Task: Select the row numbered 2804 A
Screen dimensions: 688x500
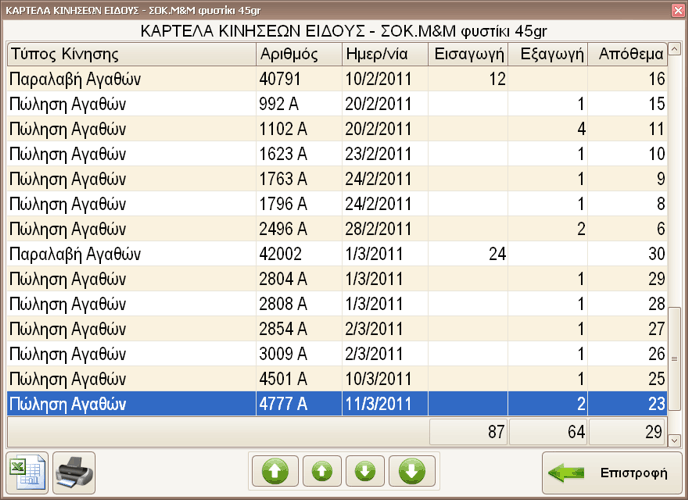Action: 337,279
